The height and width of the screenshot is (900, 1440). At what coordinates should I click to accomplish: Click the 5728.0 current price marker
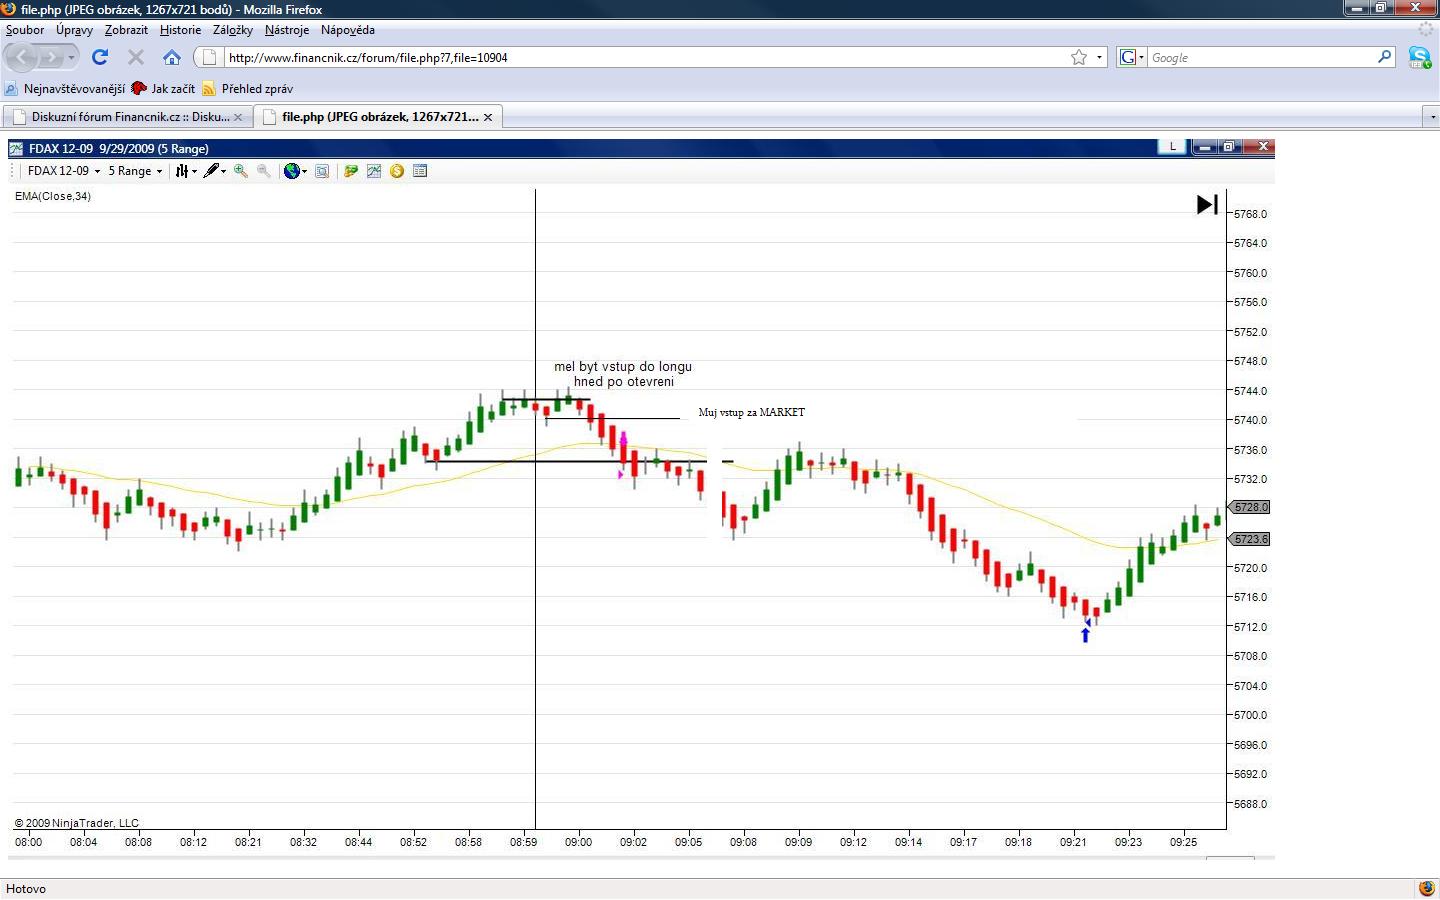tap(1249, 507)
